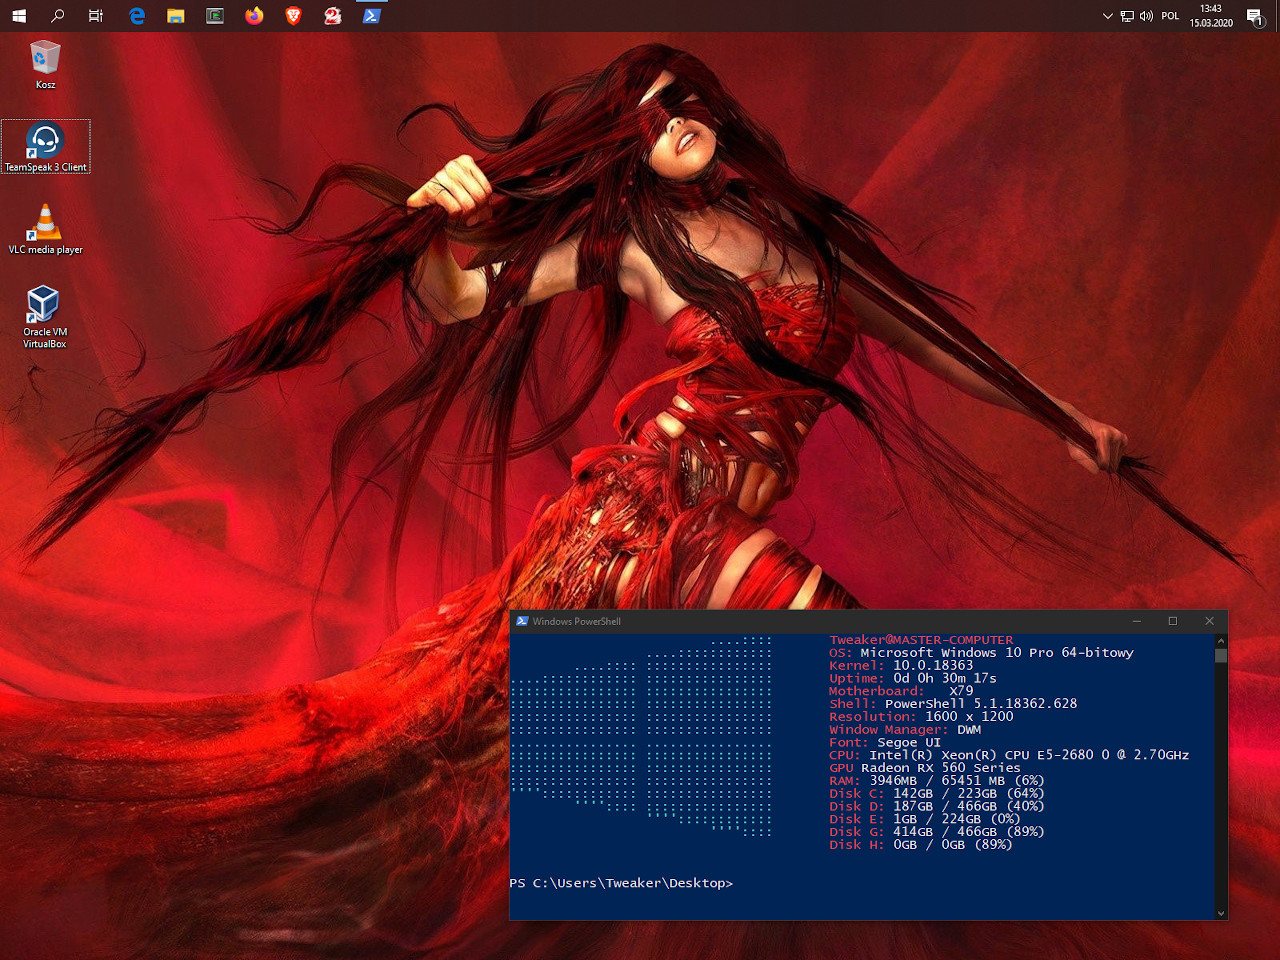Maximize the Windows PowerShell window
1280x960 pixels.
[1173, 621]
